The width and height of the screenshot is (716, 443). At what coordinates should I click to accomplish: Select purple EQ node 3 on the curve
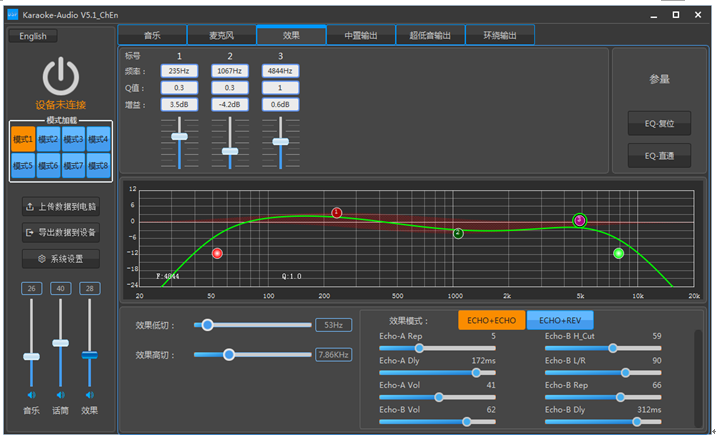coord(579,221)
